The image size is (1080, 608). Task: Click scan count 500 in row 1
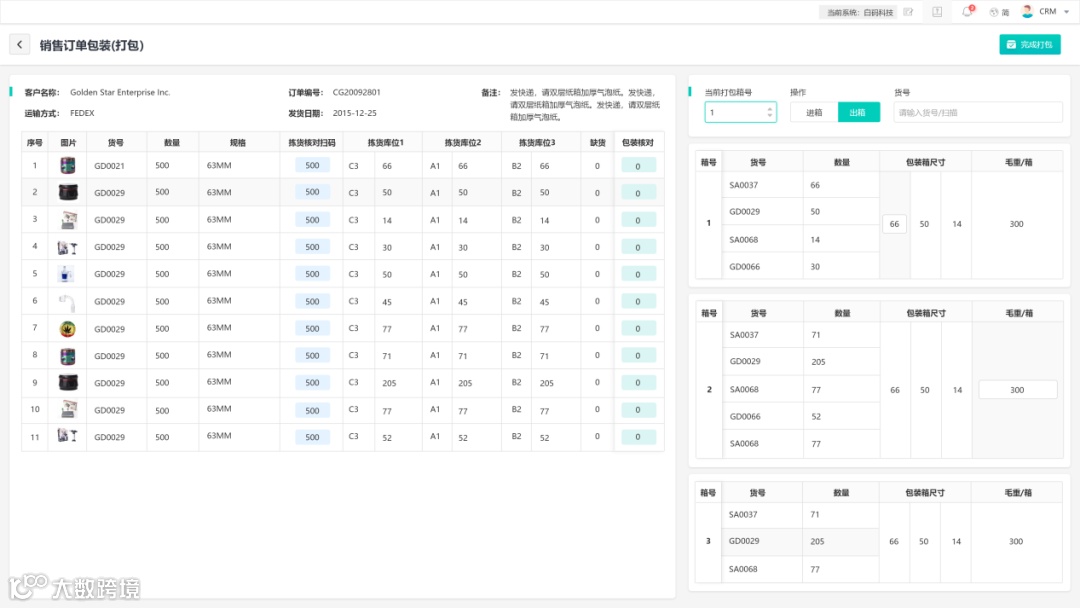click(312, 165)
